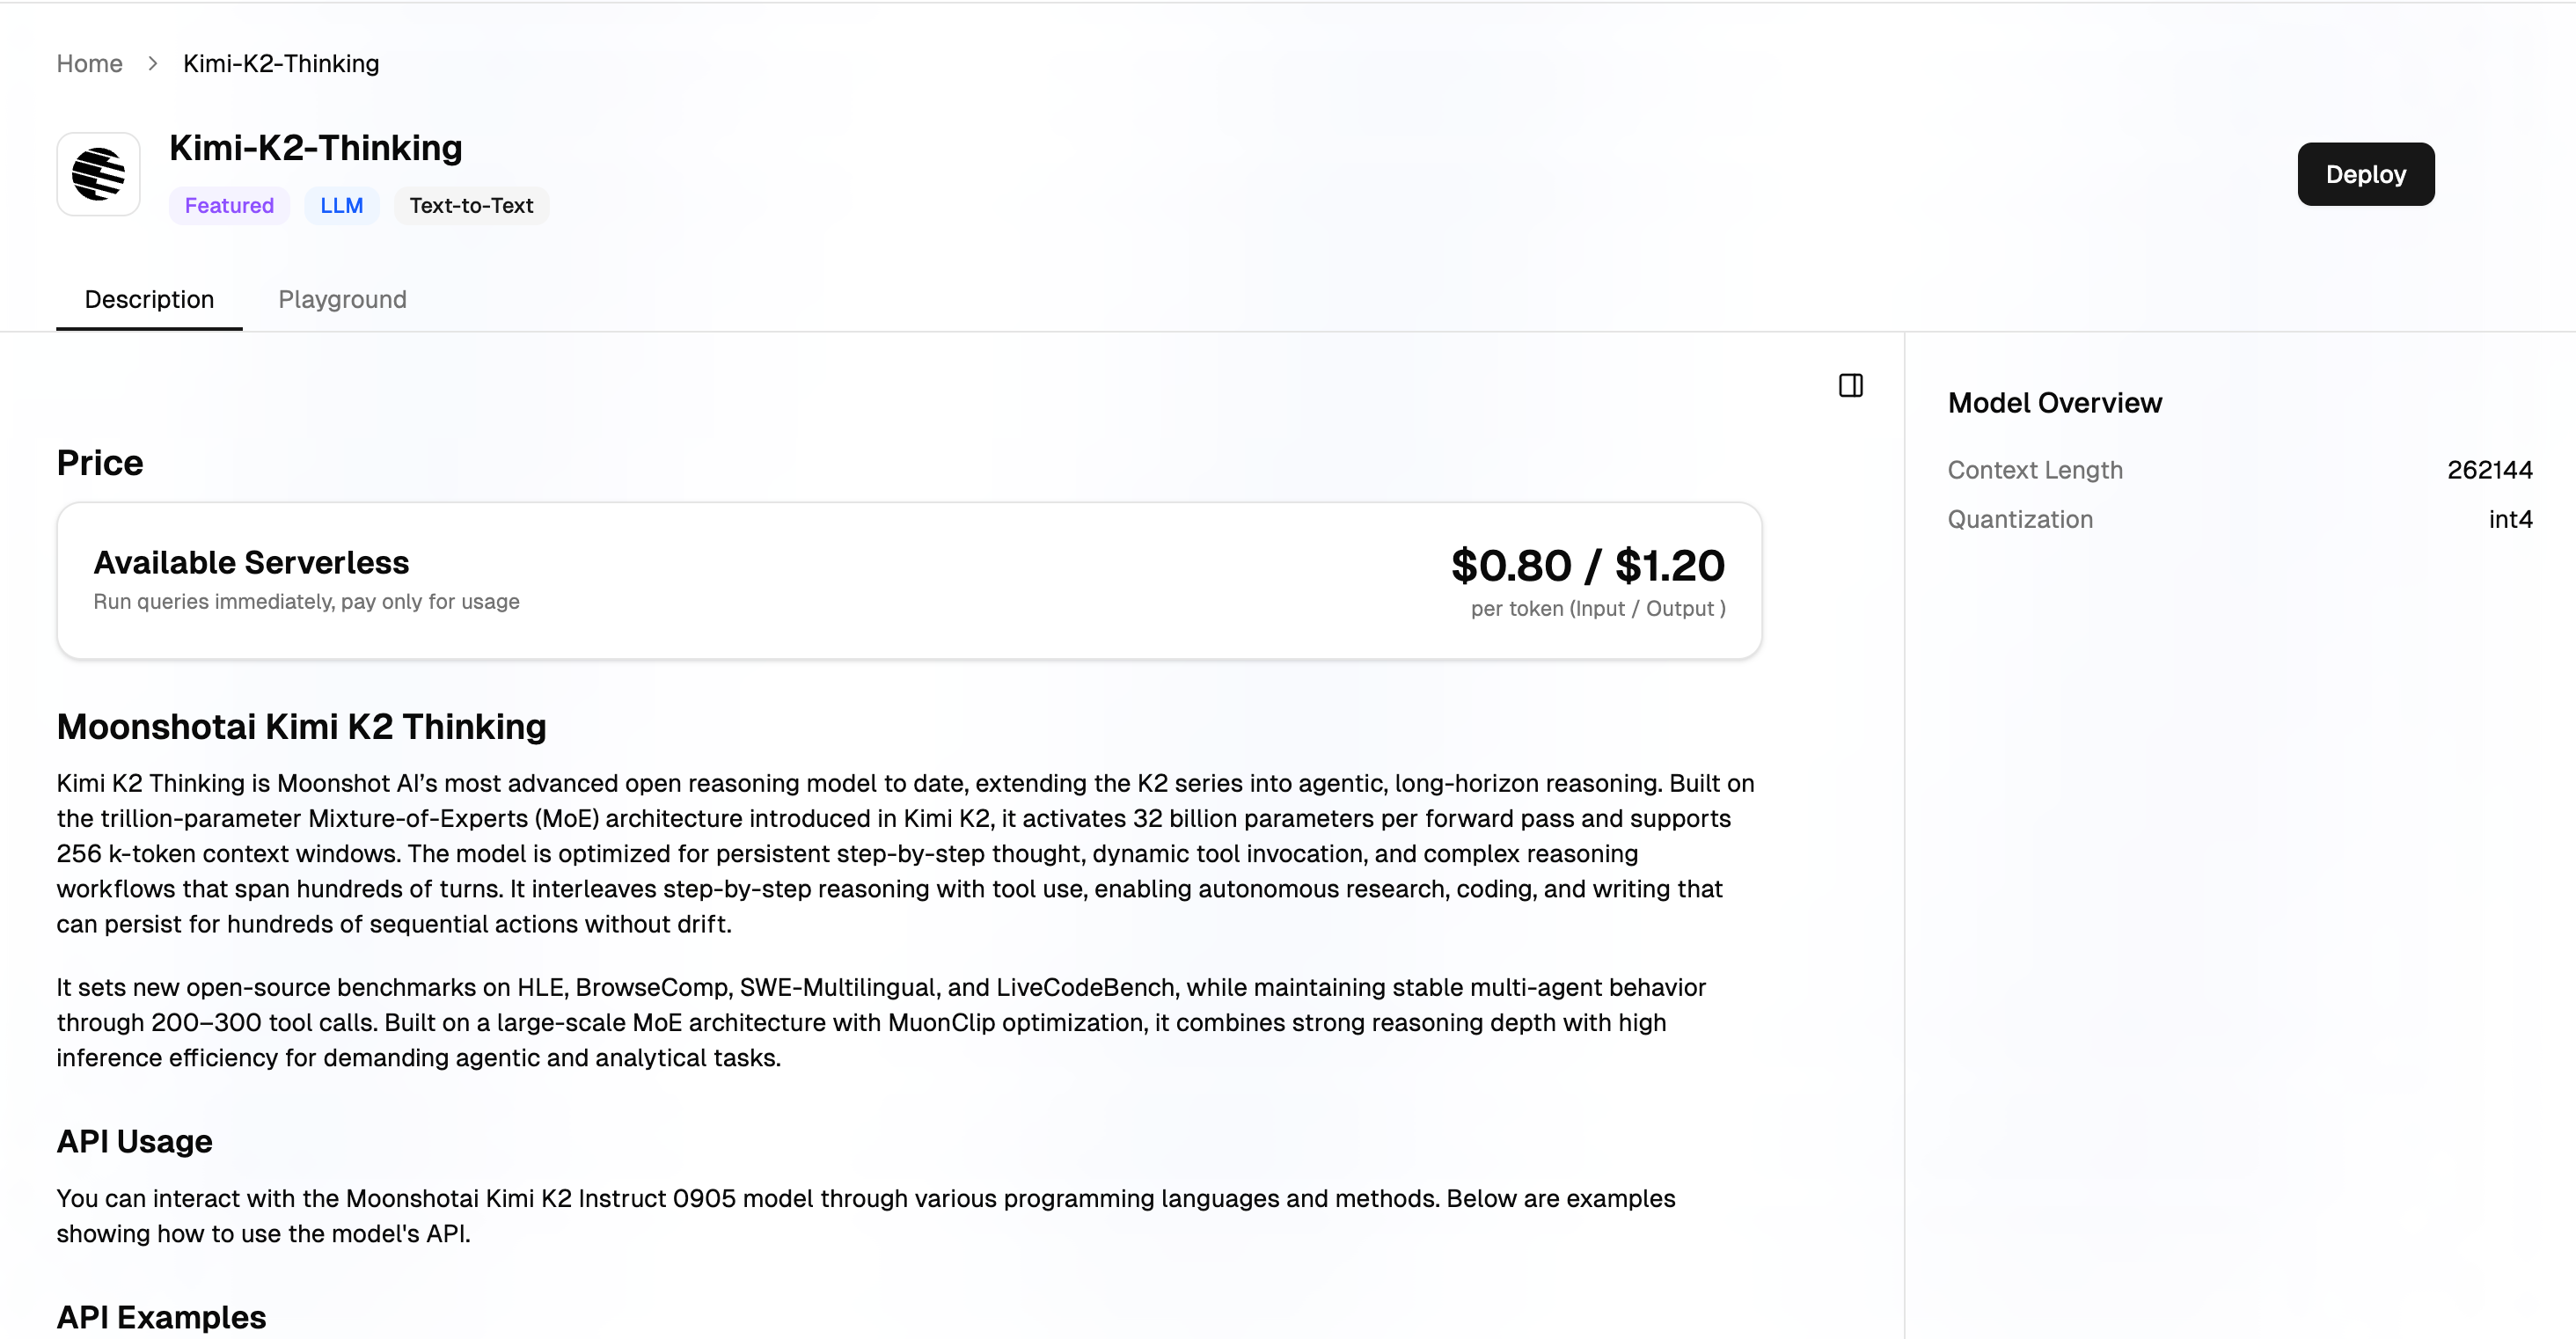
Task: Click the $0.80 / $1.20 price text
Action: (1588, 565)
